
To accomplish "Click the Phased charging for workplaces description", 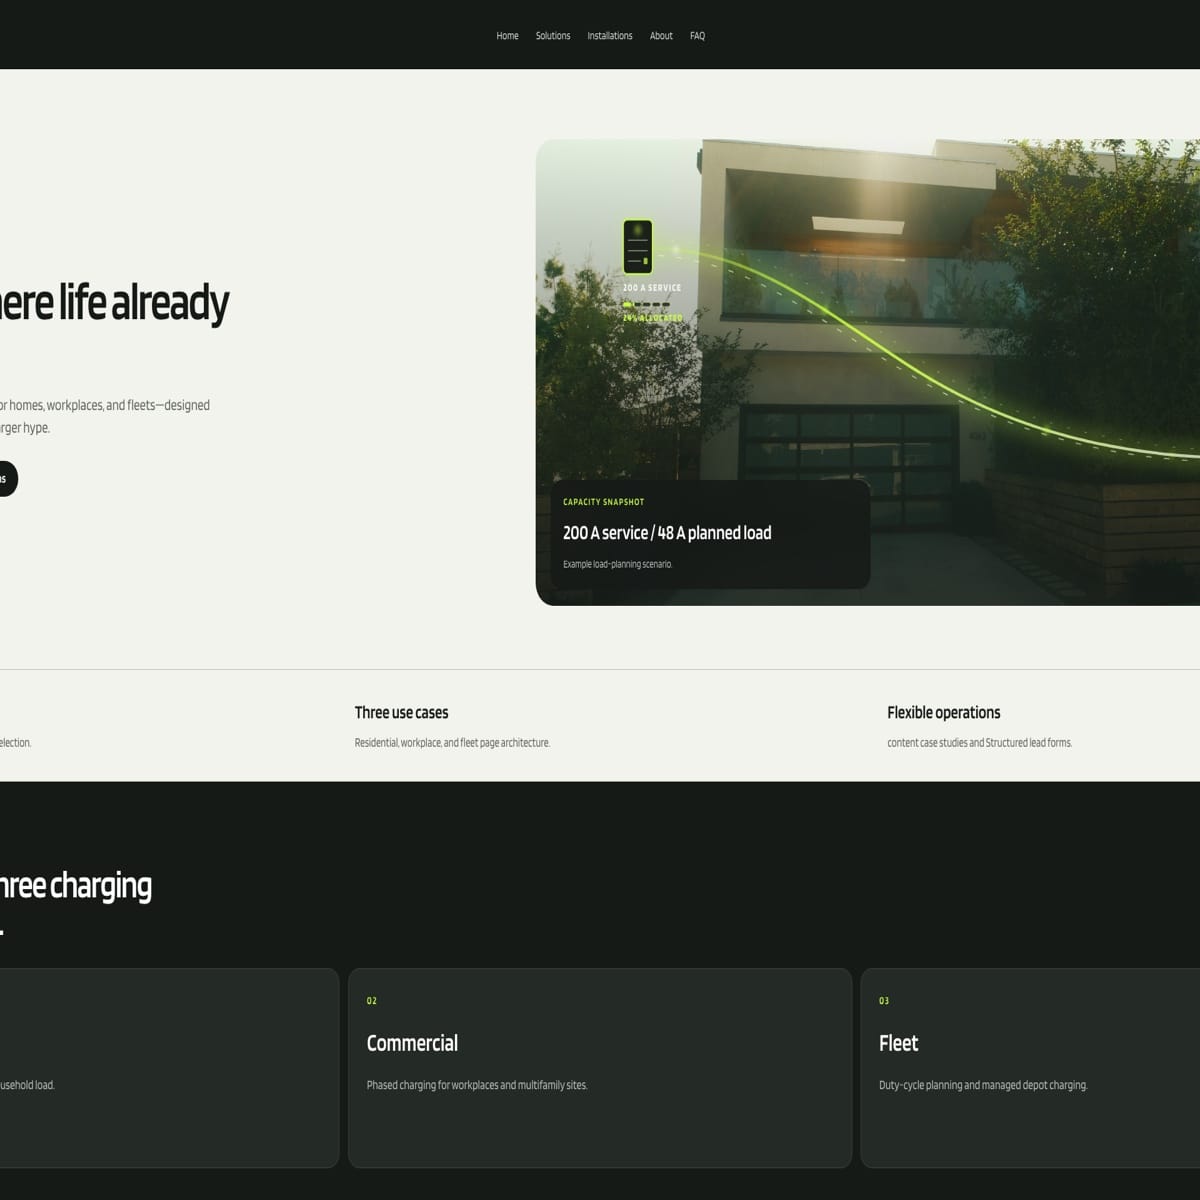I will coord(477,1085).
